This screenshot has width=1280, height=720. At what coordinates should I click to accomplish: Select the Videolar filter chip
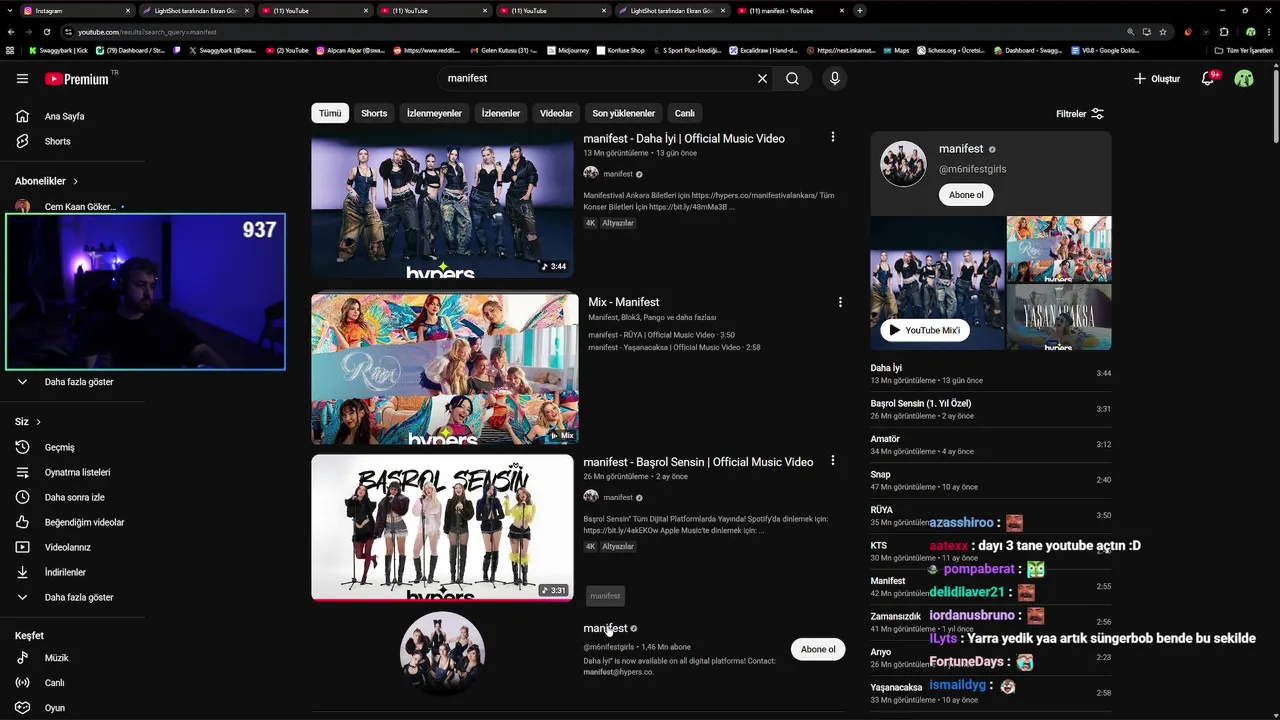click(556, 113)
